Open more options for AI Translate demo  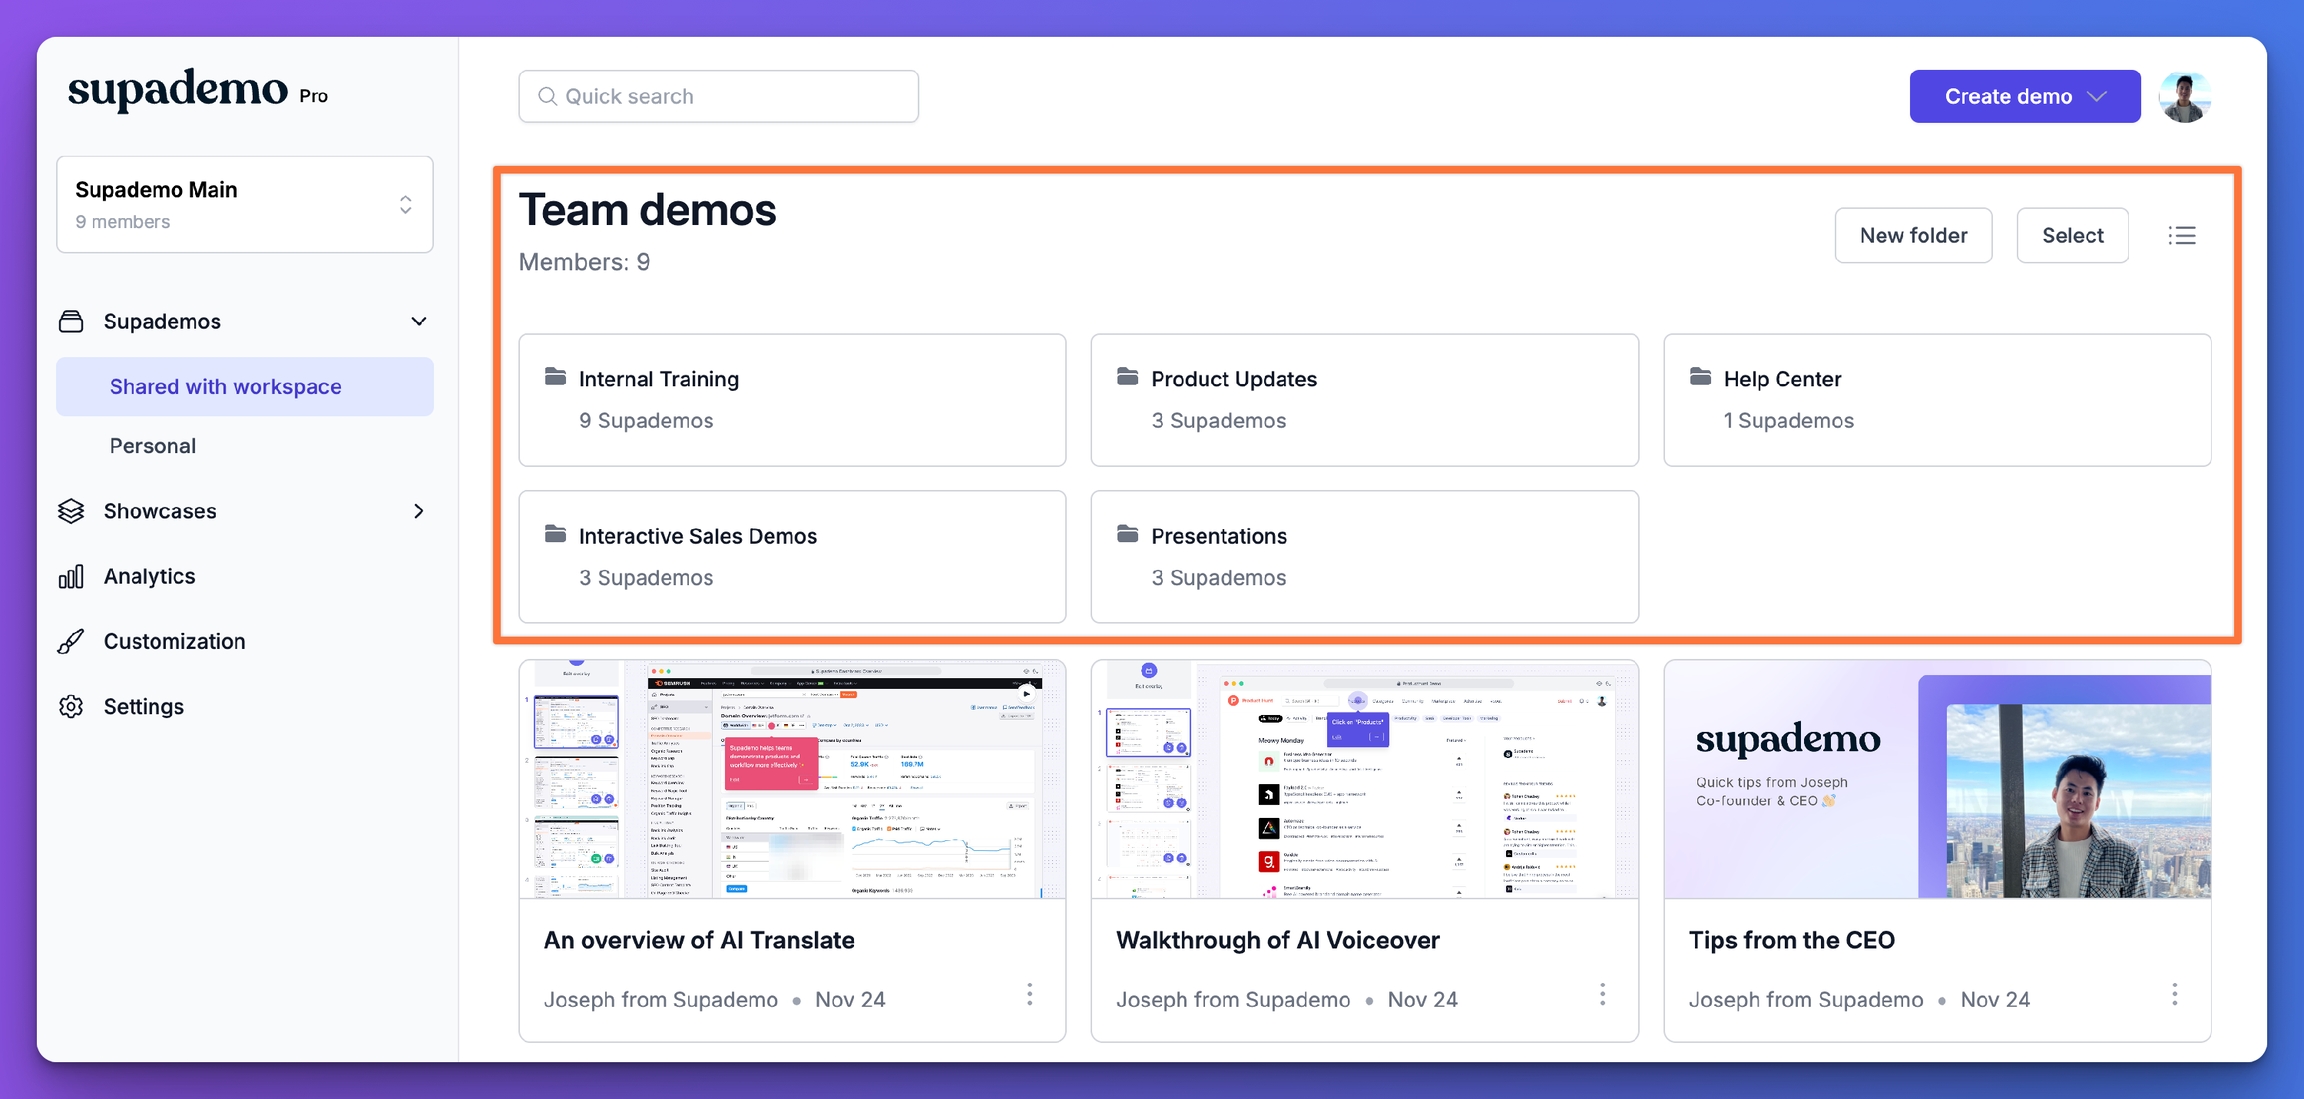point(1029,994)
